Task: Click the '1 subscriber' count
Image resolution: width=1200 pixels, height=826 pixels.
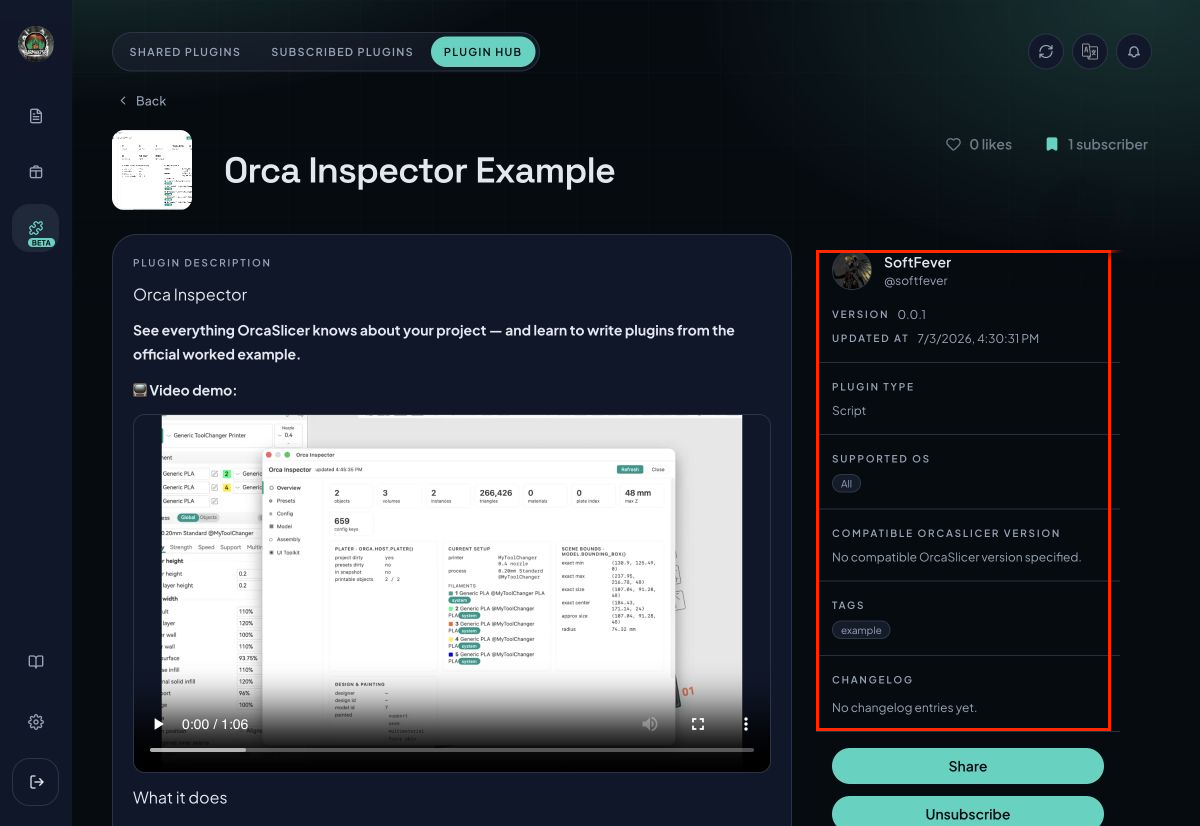Action: coord(1108,145)
